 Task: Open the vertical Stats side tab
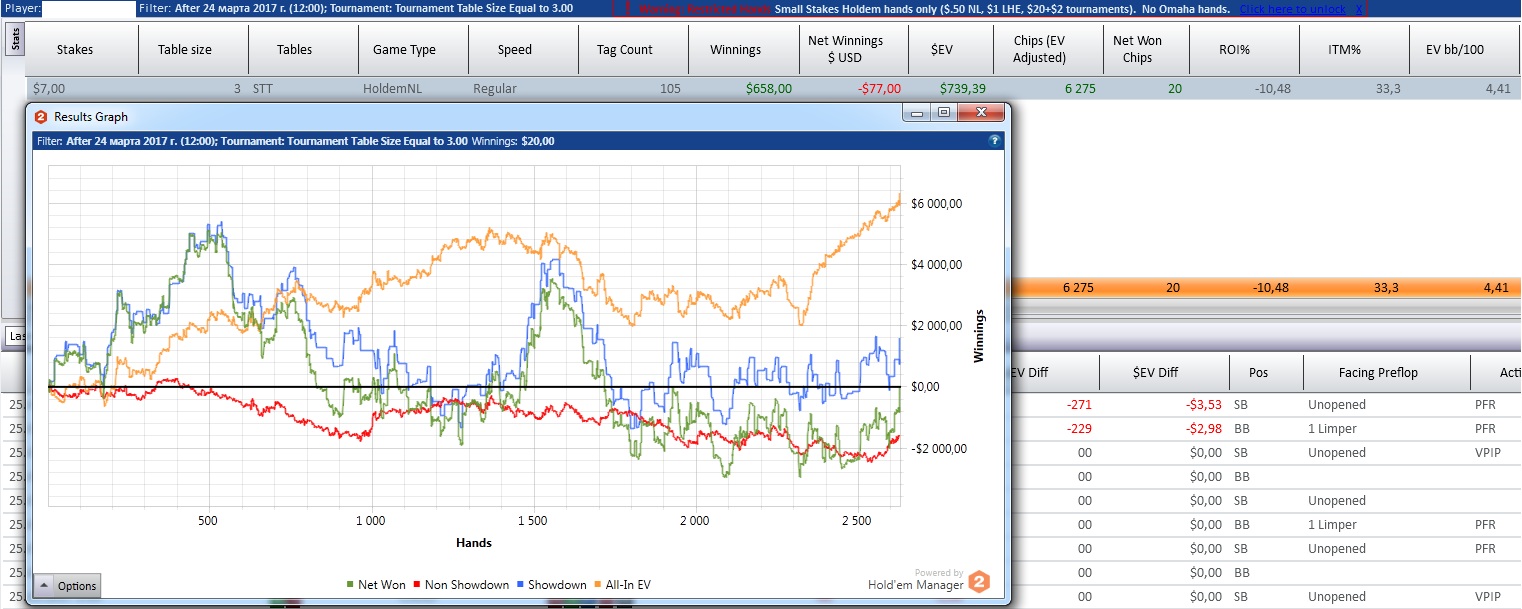coord(14,39)
